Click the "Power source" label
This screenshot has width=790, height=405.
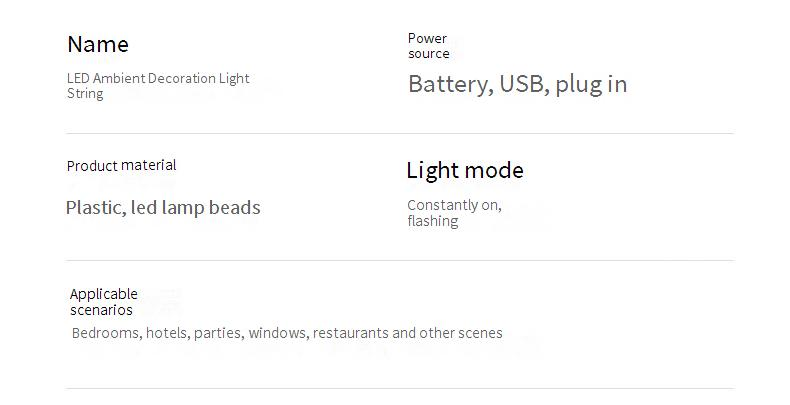click(428, 46)
